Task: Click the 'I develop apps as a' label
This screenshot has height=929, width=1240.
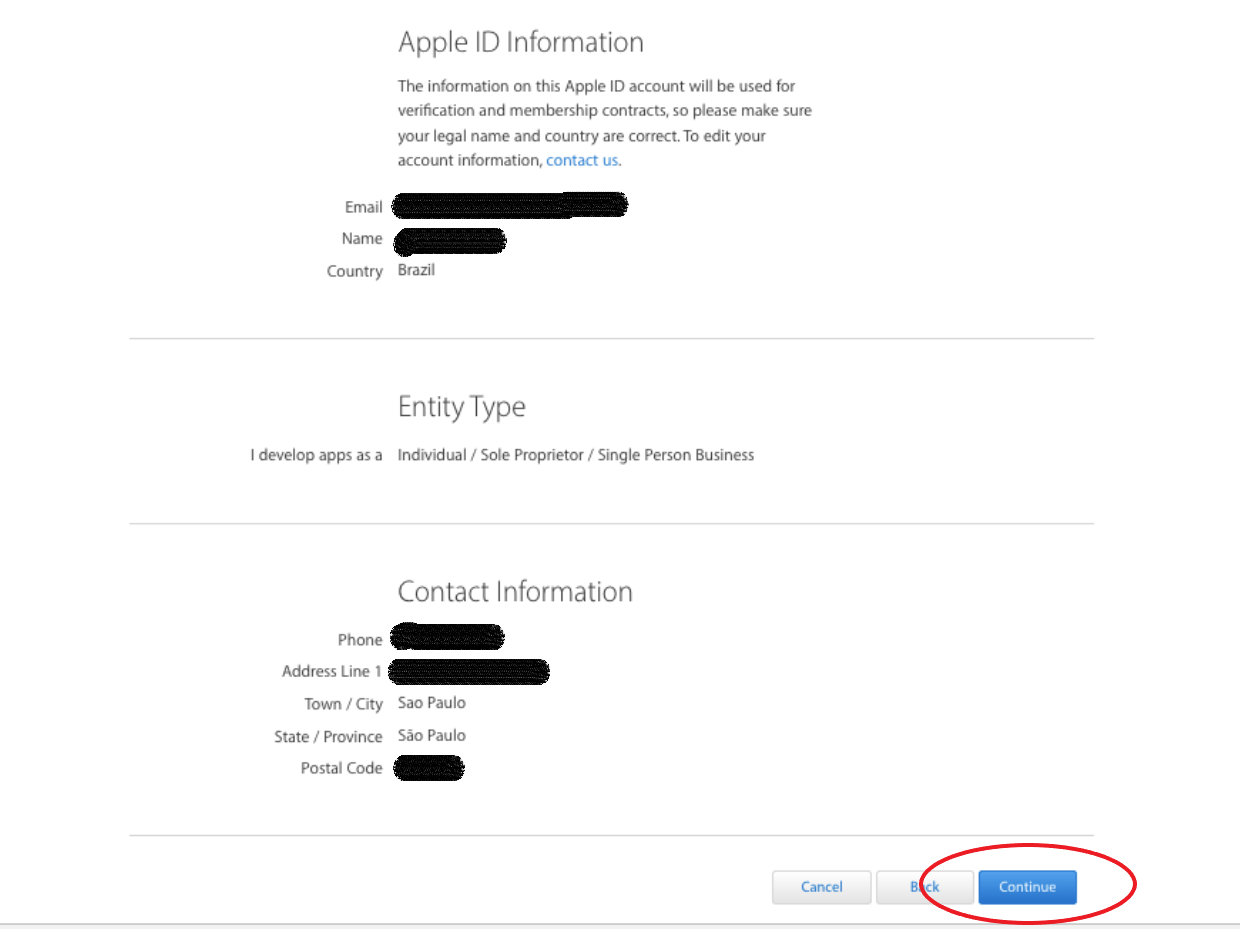Action: click(x=316, y=455)
